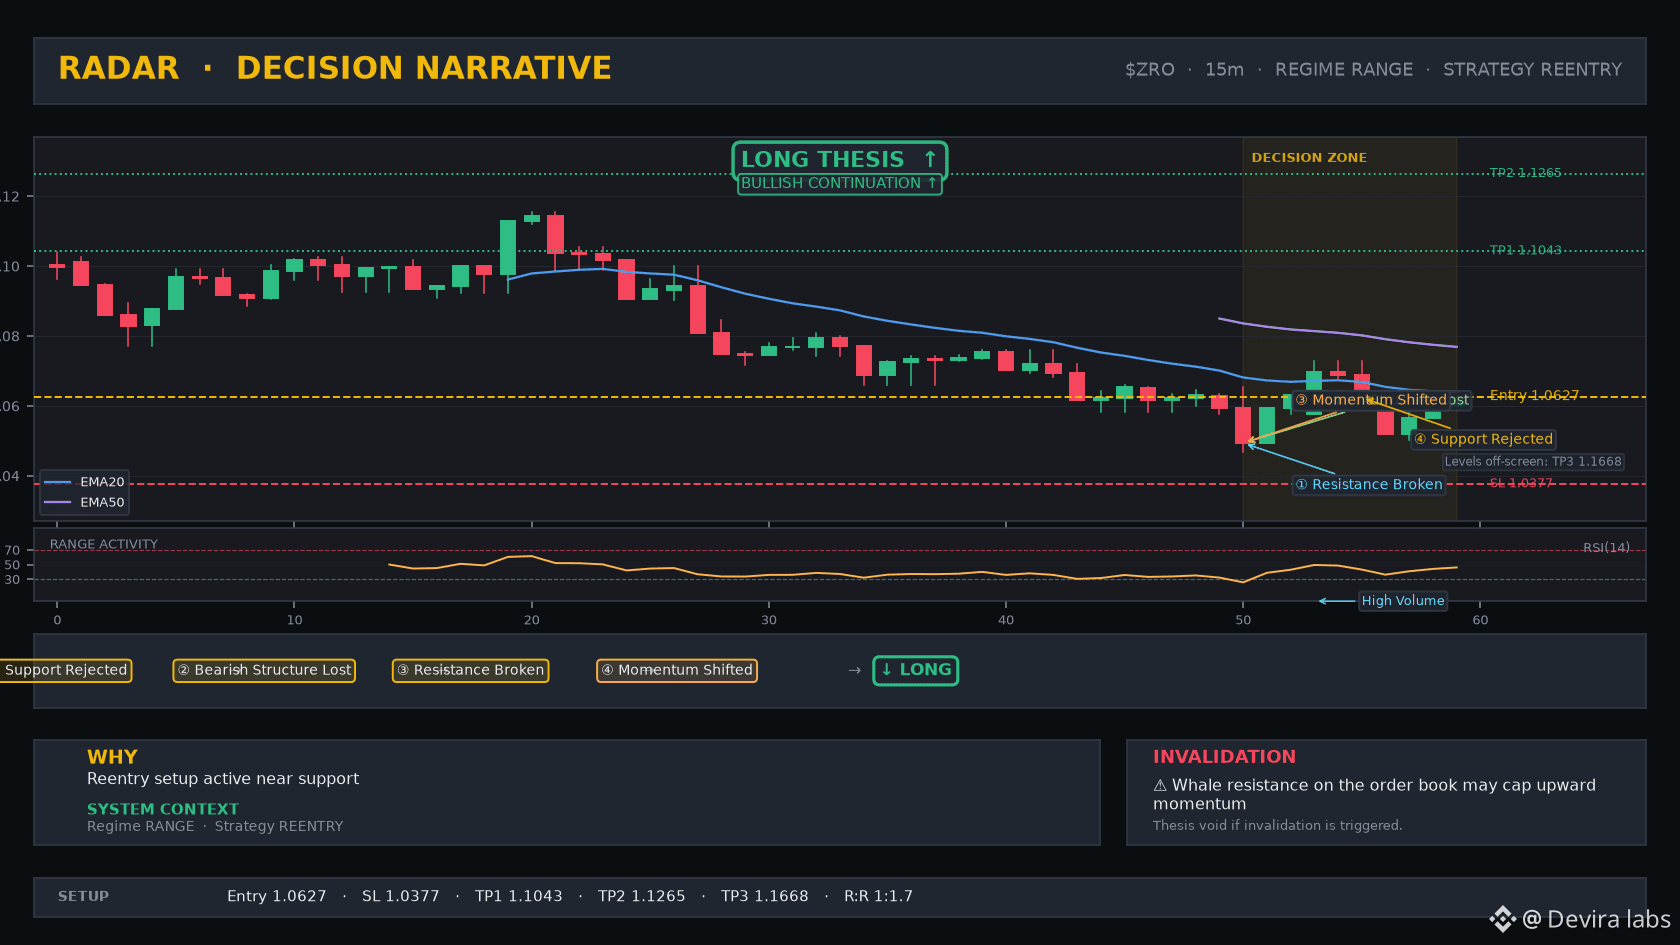1680x945 pixels.
Task: Click the $ZRO ticker in header
Action: [1150, 69]
